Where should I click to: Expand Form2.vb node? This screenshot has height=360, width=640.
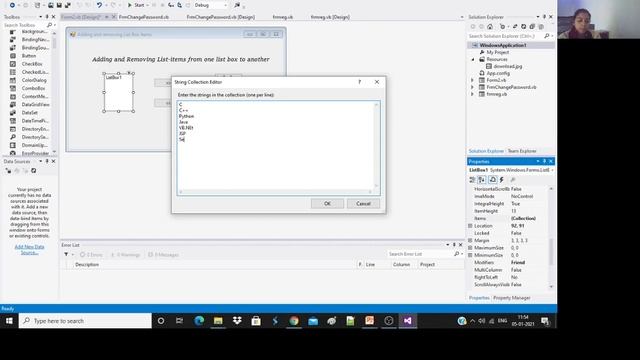point(473,80)
